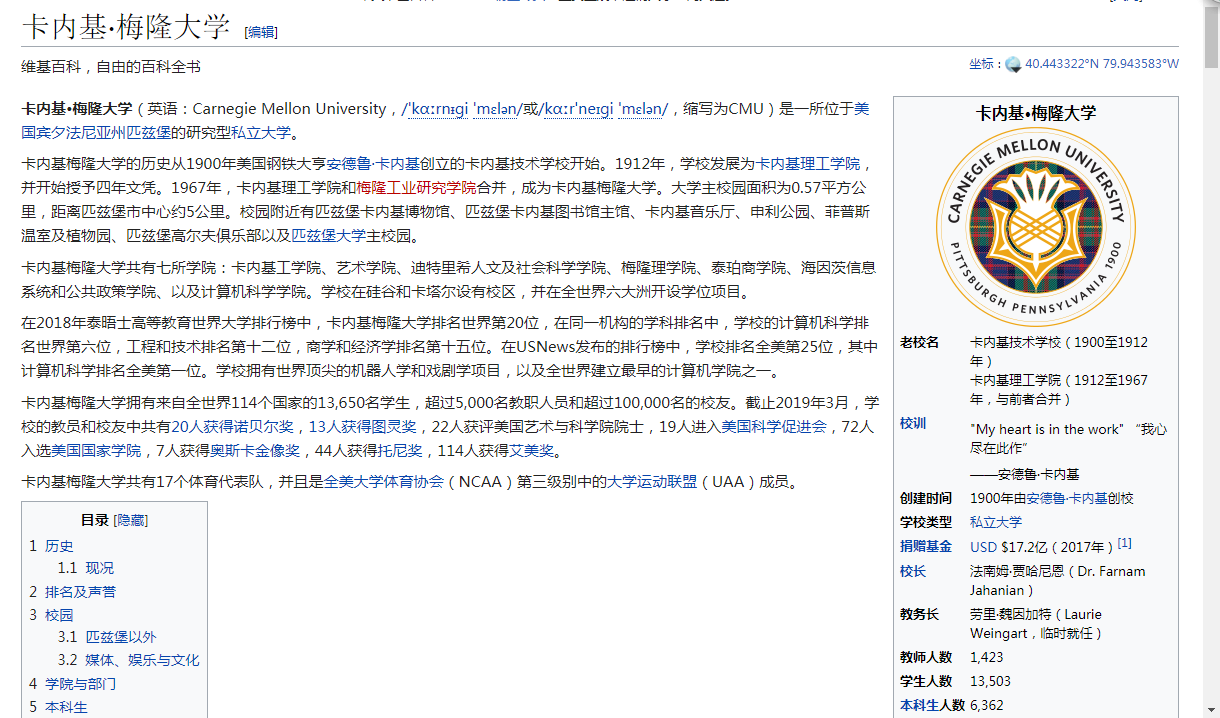
Task: Open the 美国科学促进会 link
Action: tap(774, 426)
